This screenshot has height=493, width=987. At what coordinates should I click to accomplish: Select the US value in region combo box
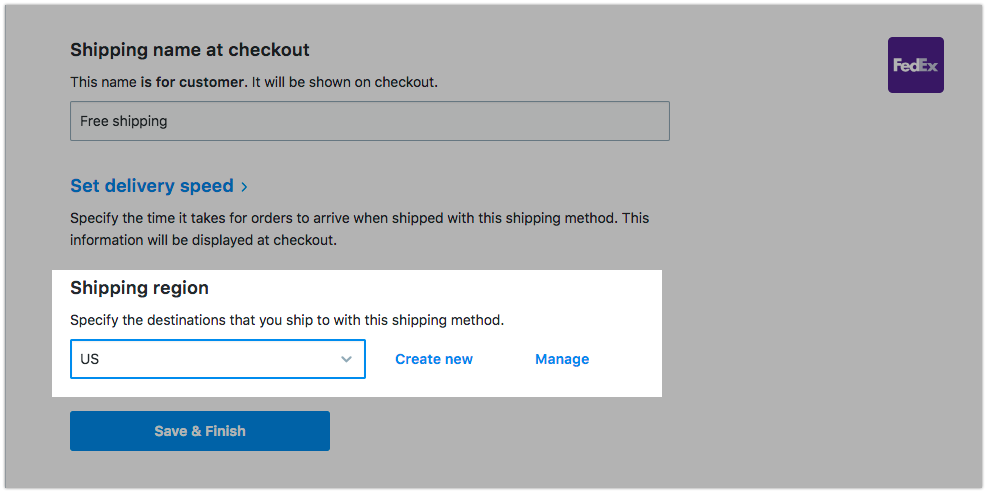pos(90,359)
